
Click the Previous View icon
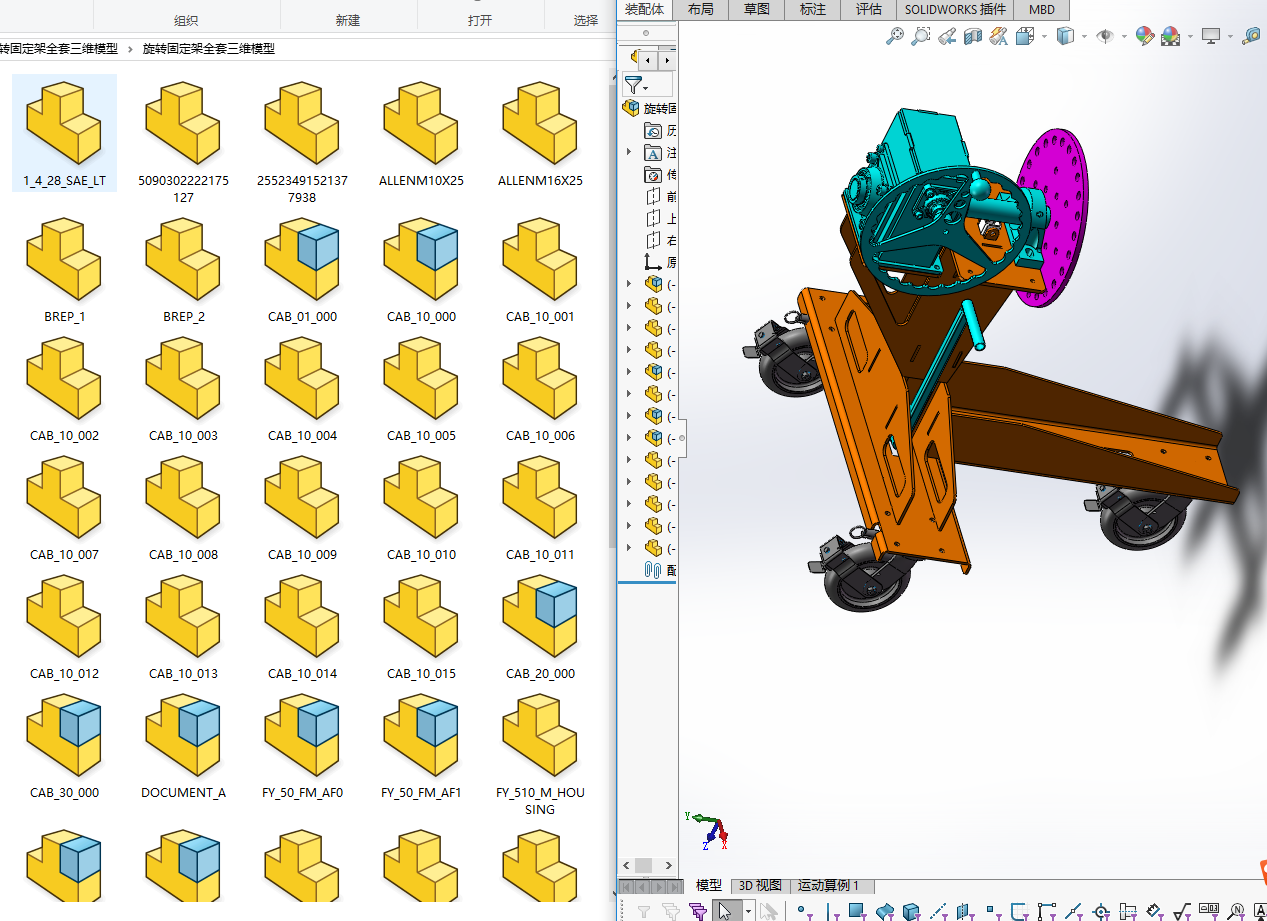click(x=947, y=36)
